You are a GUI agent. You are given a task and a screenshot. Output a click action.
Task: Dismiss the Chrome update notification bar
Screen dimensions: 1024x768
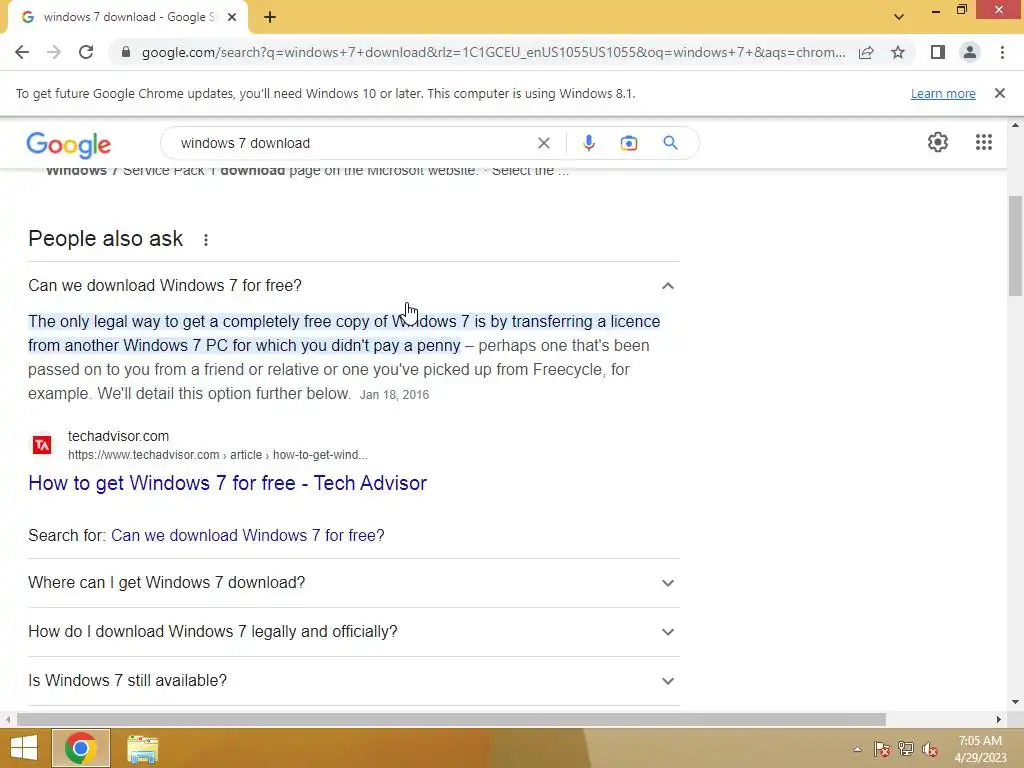[999, 93]
